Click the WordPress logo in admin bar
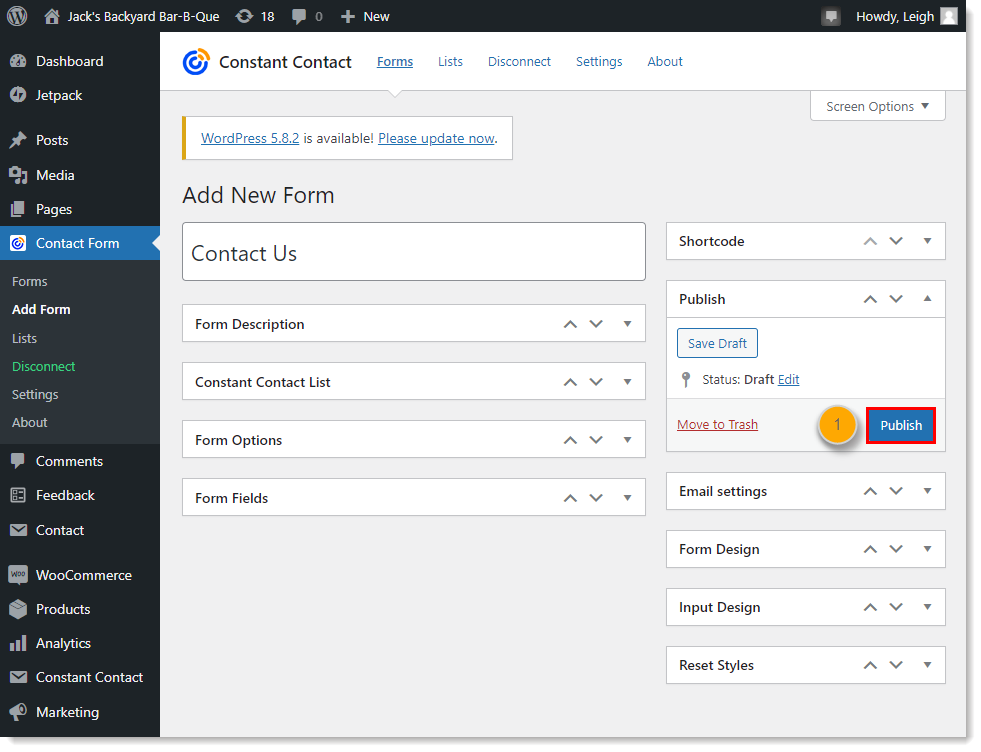The height and width of the screenshot is (752, 981). point(17,16)
